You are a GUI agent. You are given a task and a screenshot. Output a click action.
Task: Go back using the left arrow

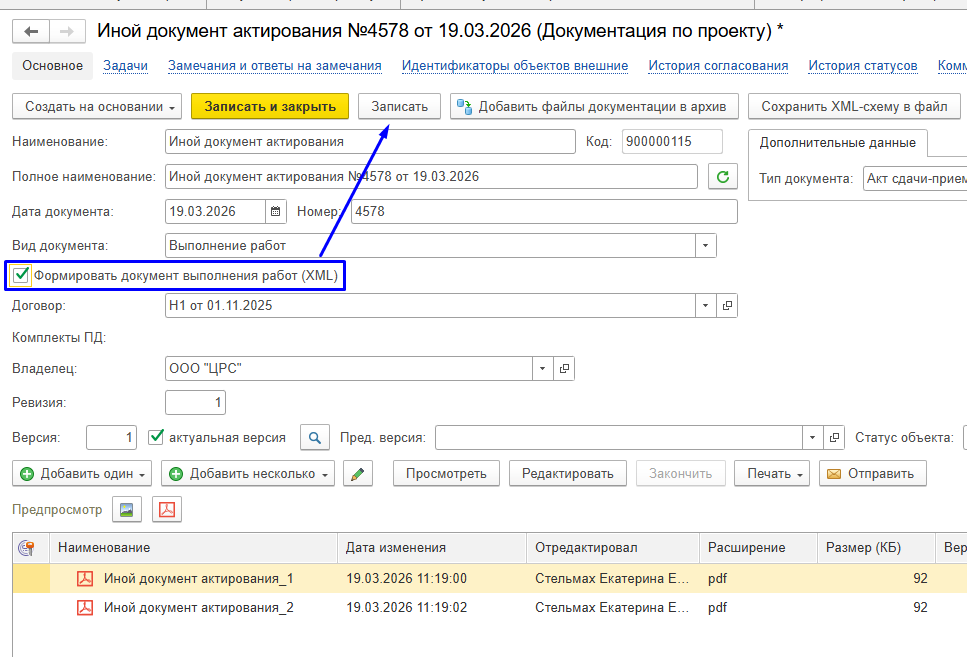point(31,32)
